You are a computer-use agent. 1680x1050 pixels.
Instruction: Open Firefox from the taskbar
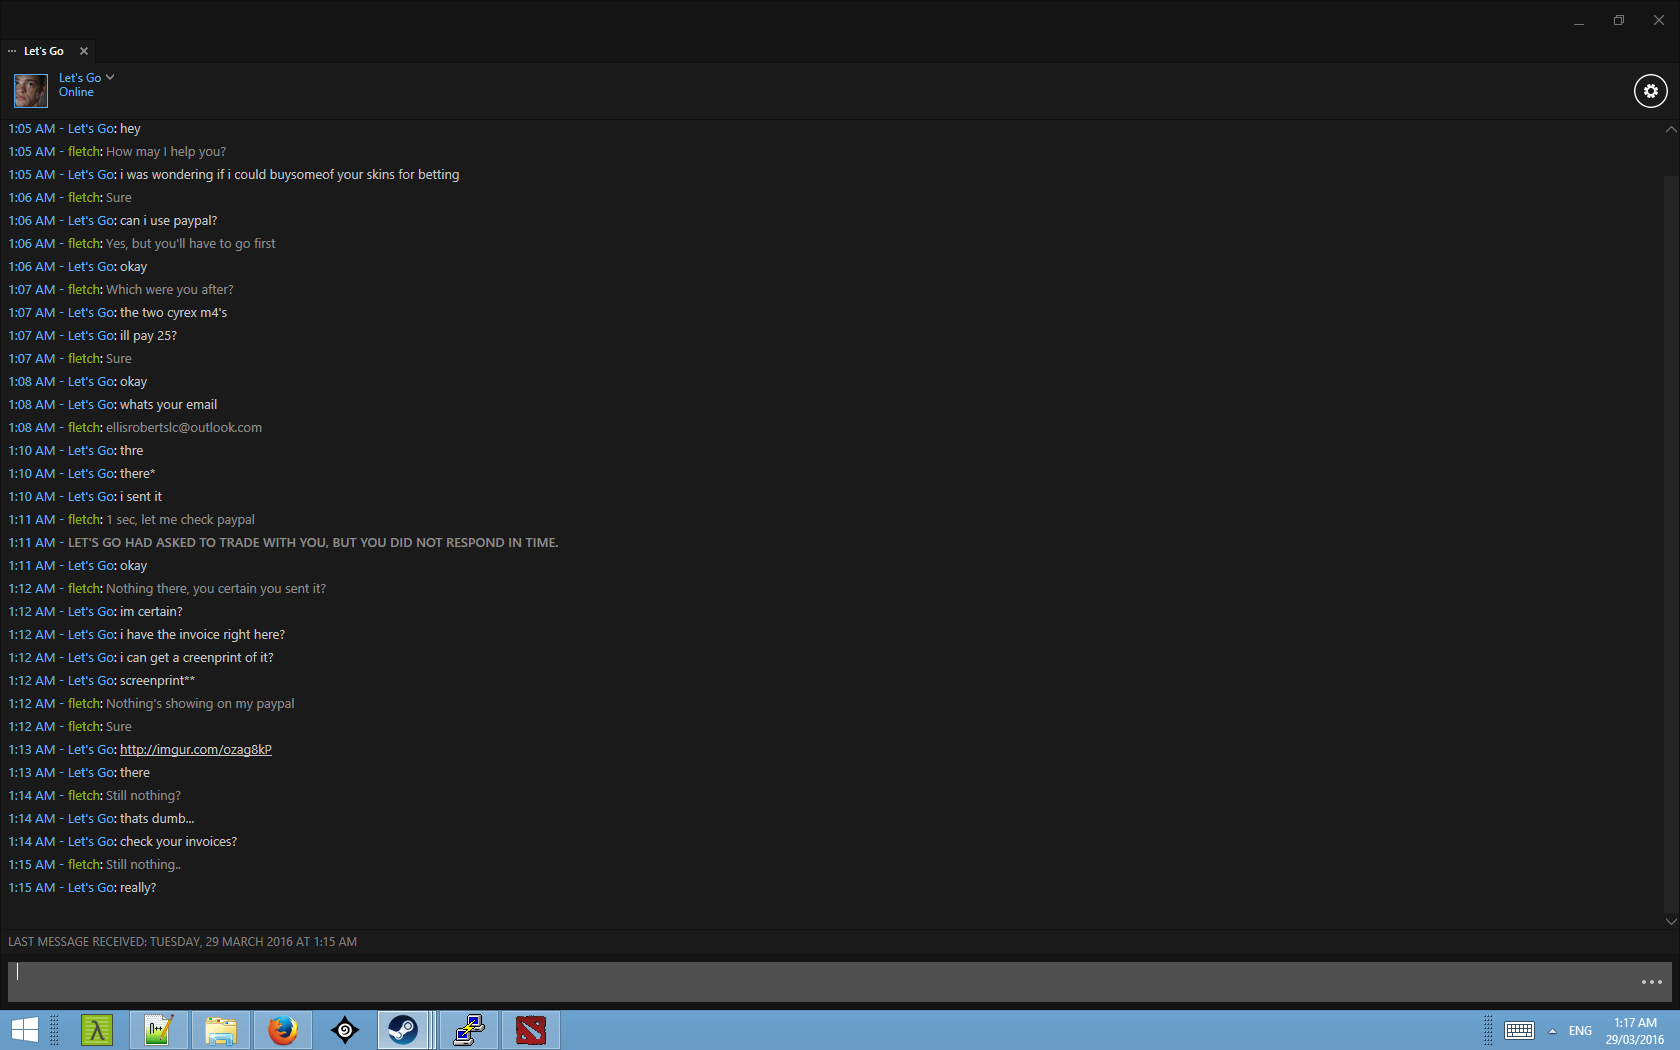click(283, 1030)
